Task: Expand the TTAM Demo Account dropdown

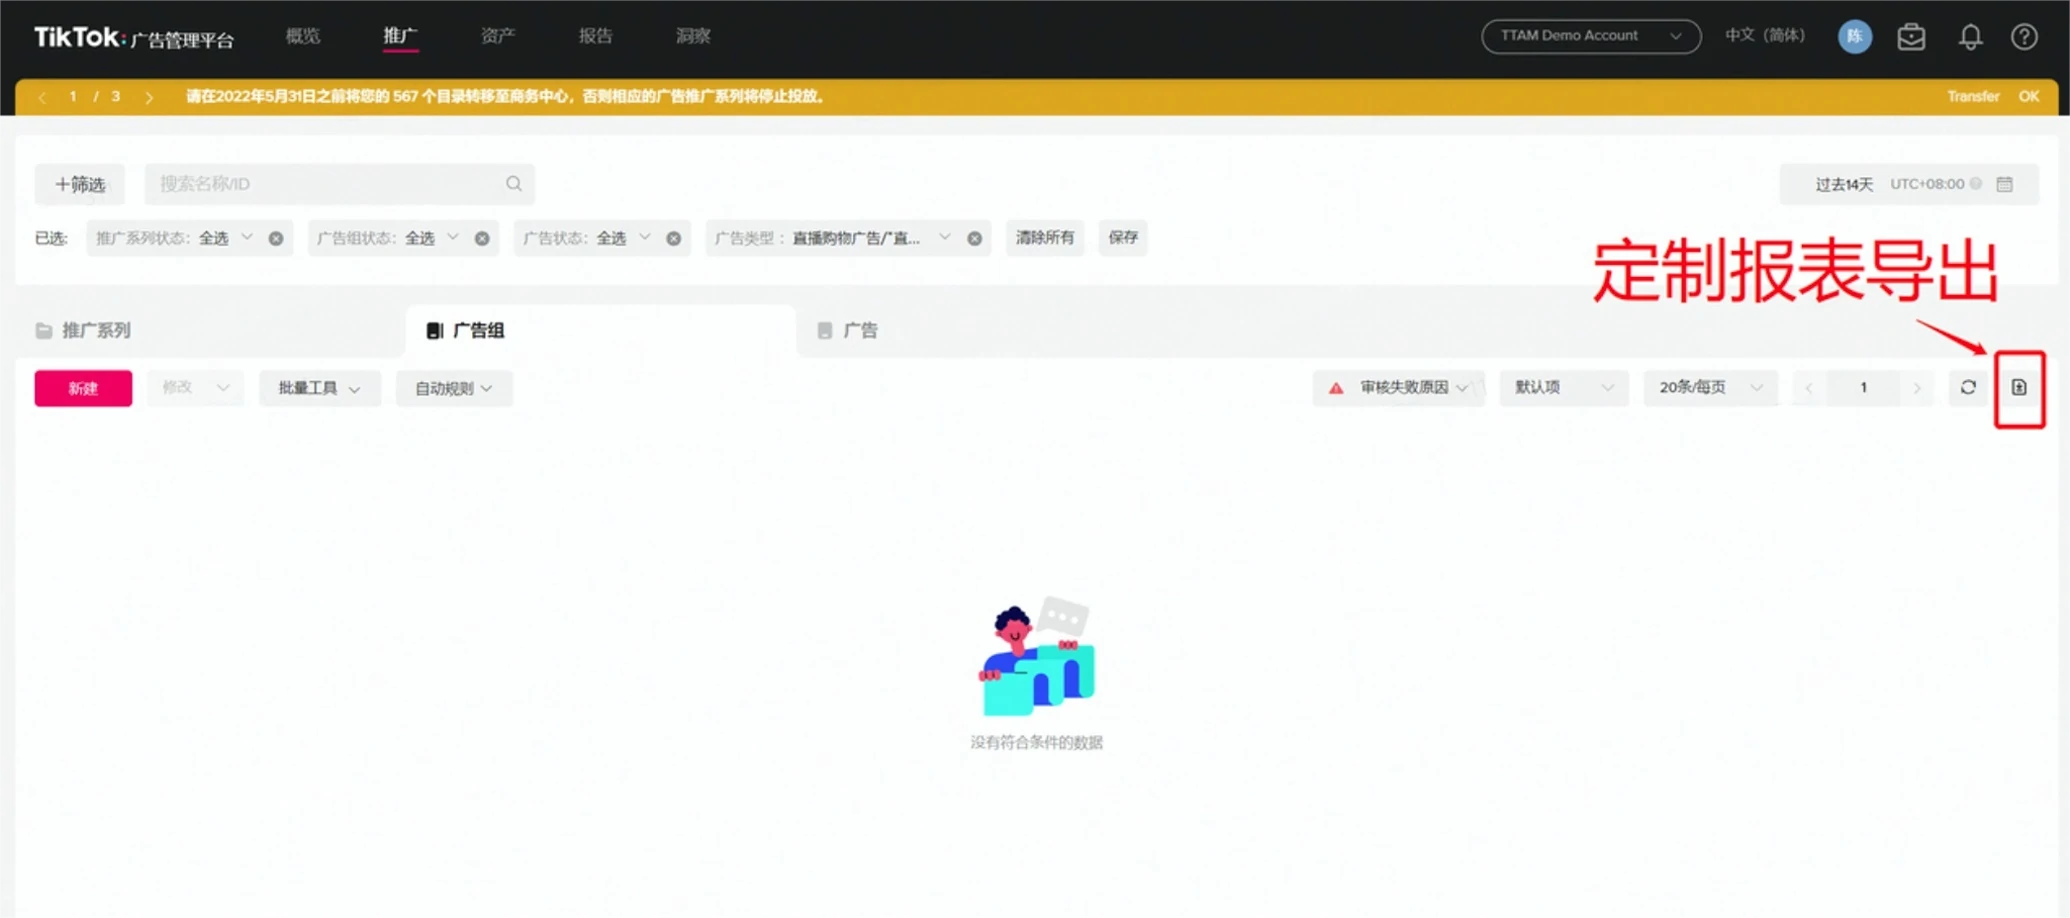Action: [x=1590, y=36]
